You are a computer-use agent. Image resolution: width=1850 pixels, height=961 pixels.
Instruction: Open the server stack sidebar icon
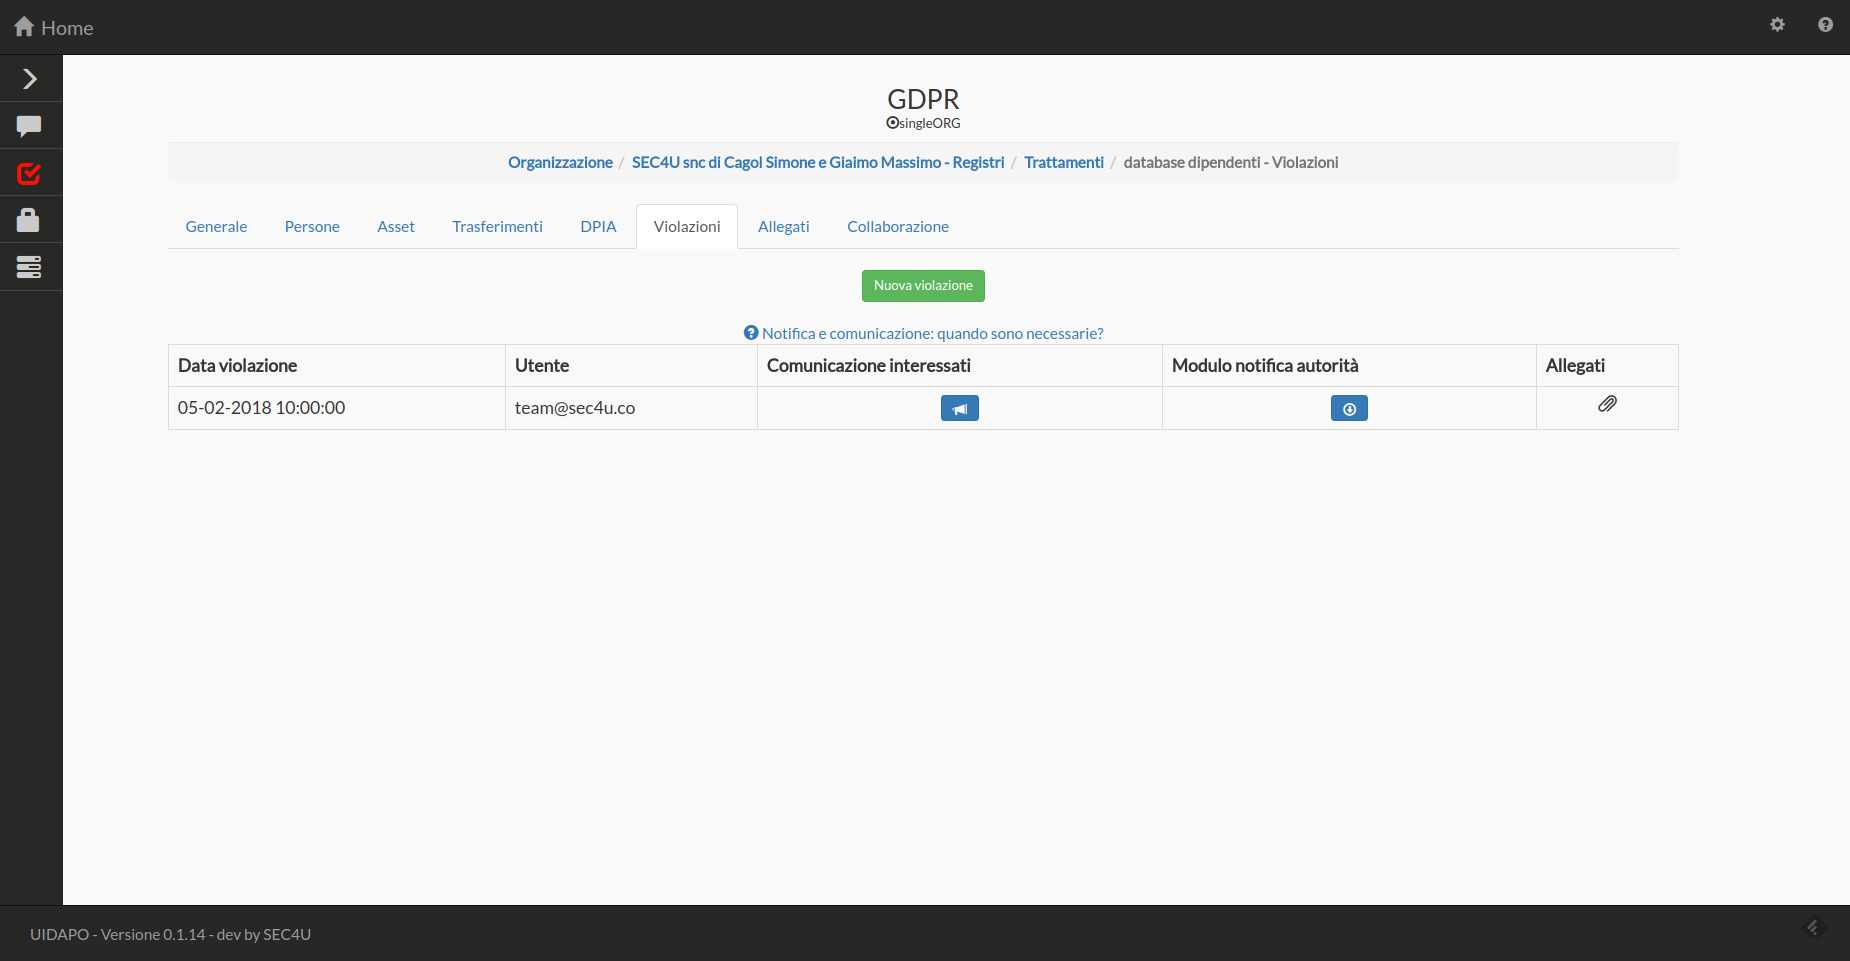coord(29,267)
